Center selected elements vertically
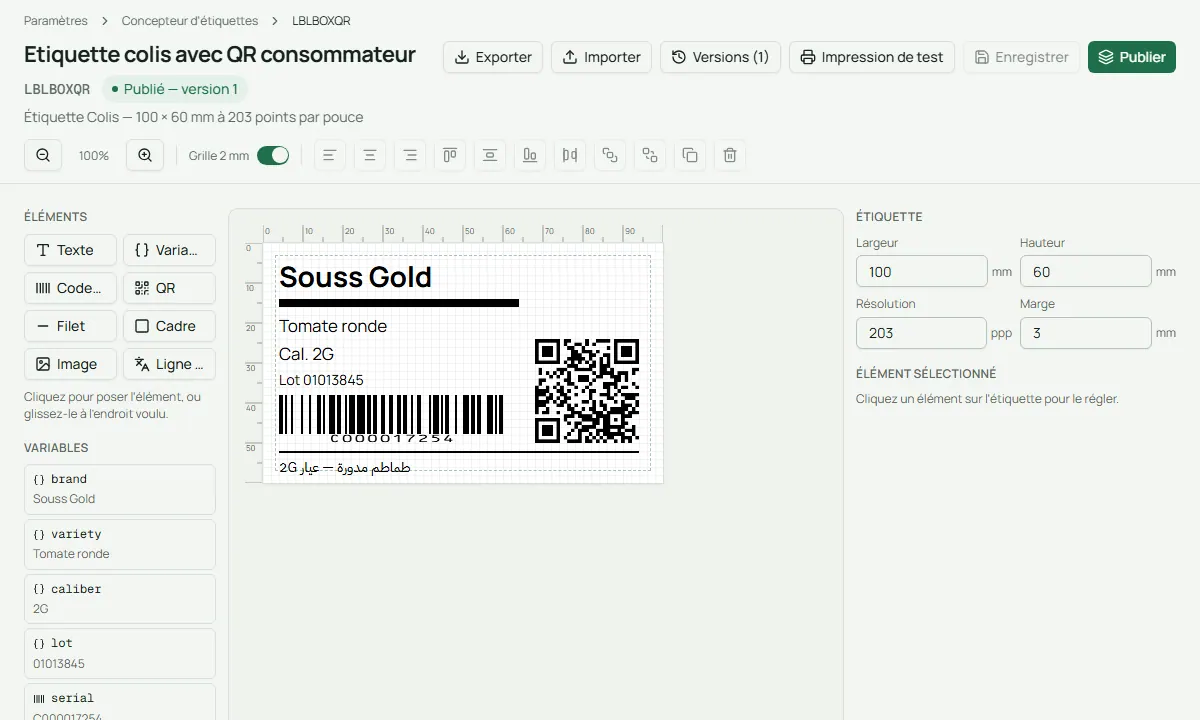1200x720 pixels. [x=490, y=155]
